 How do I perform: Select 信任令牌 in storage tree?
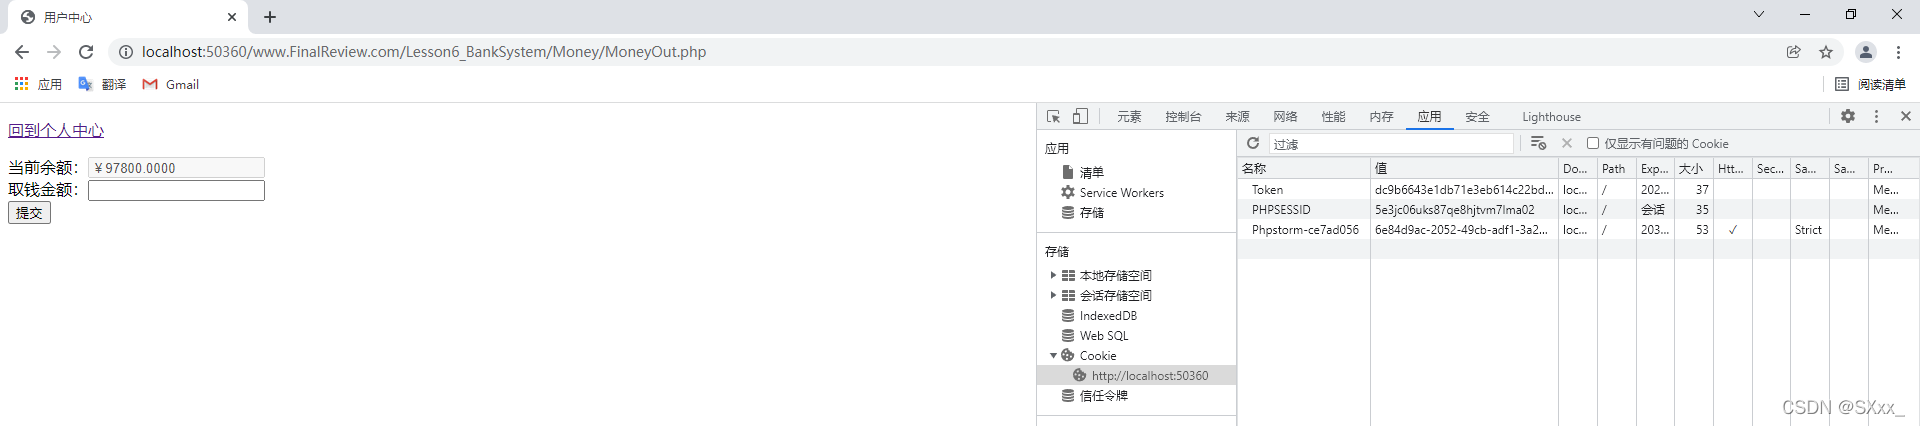click(x=1104, y=395)
